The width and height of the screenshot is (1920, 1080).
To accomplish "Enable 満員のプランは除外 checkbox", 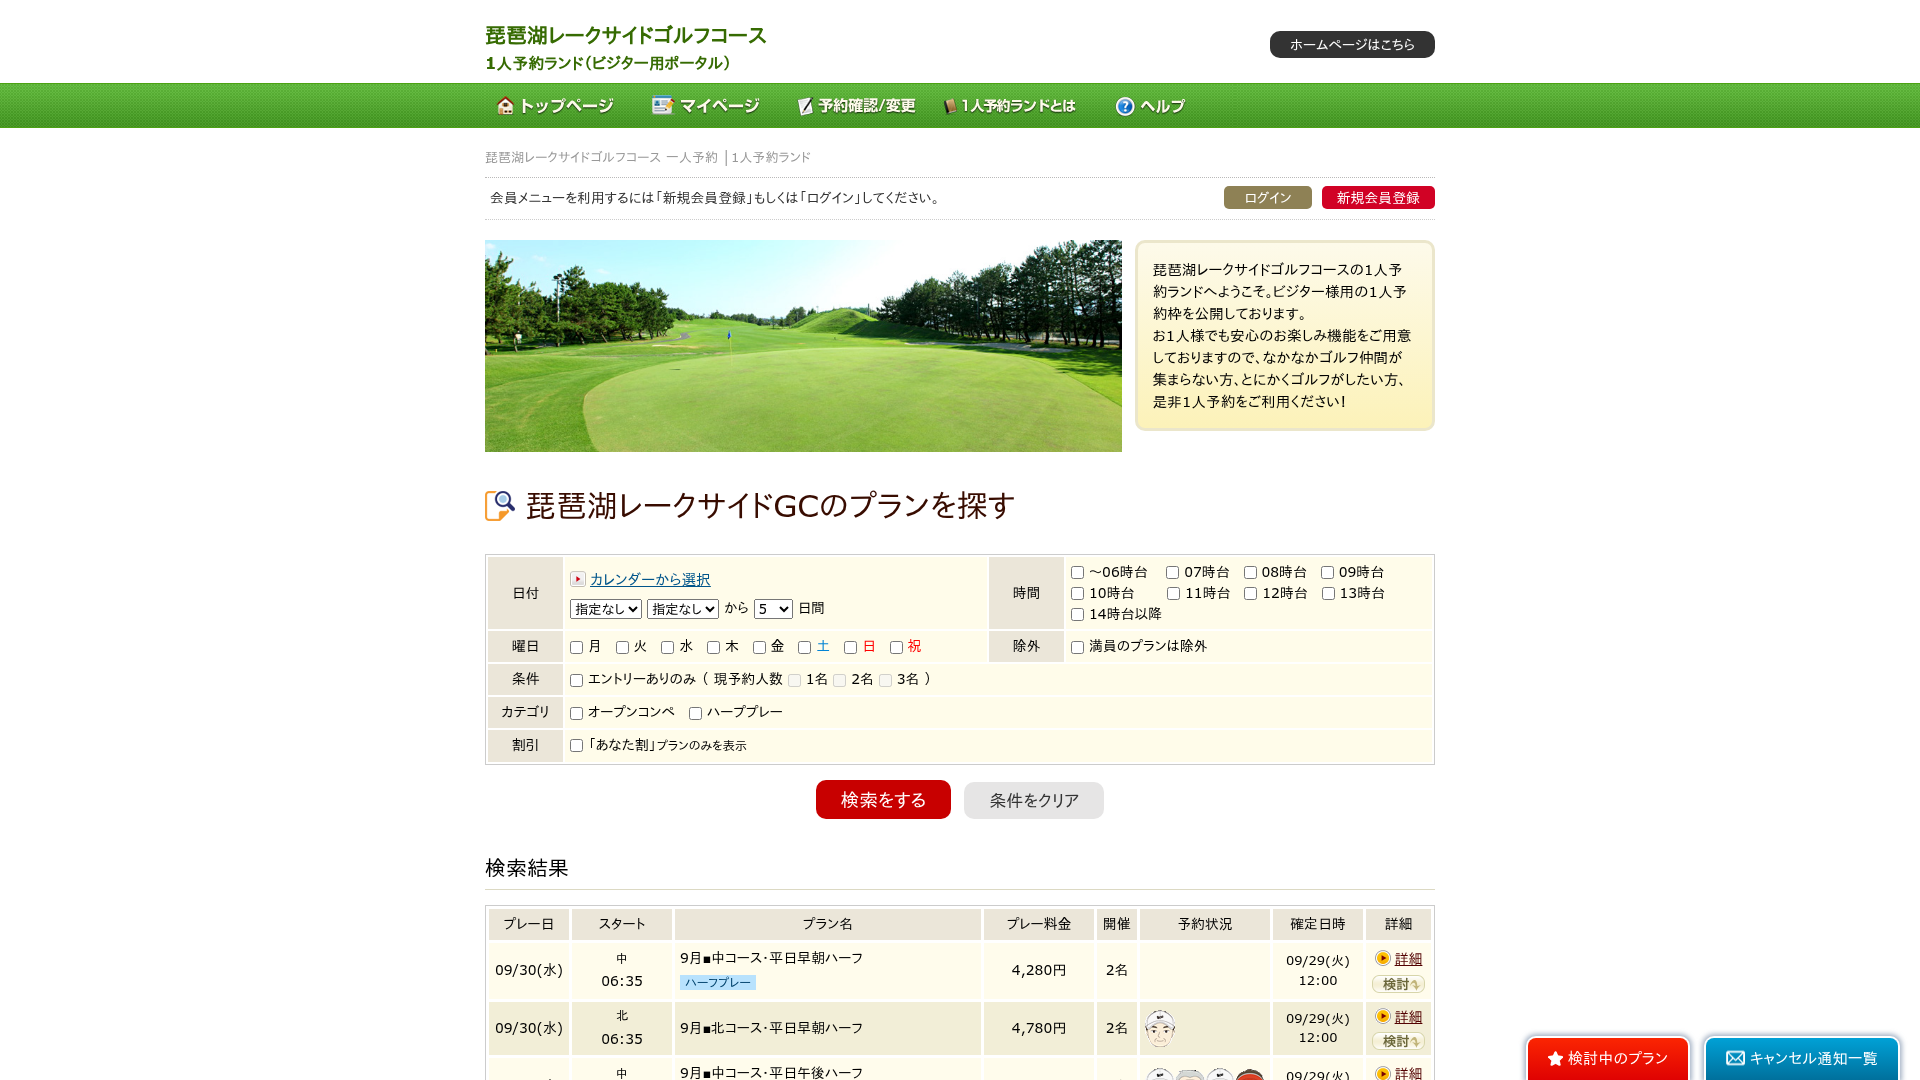I will (1077, 648).
